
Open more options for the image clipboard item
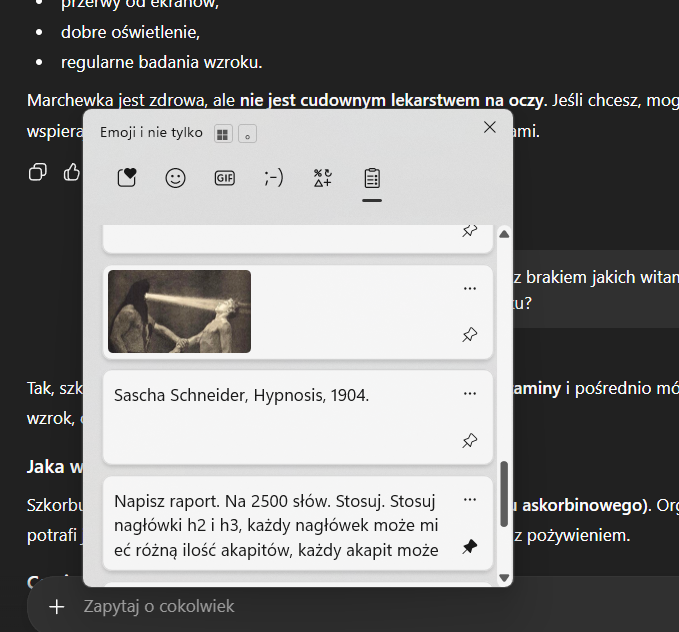tap(470, 288)
